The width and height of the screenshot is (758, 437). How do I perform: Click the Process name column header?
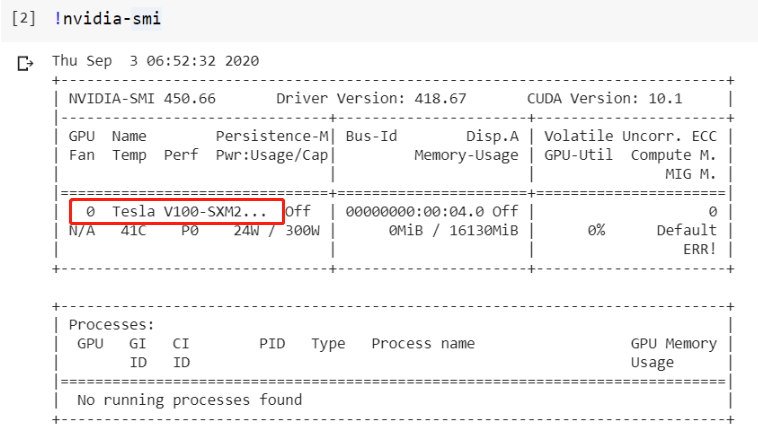(x=423, y=343)
